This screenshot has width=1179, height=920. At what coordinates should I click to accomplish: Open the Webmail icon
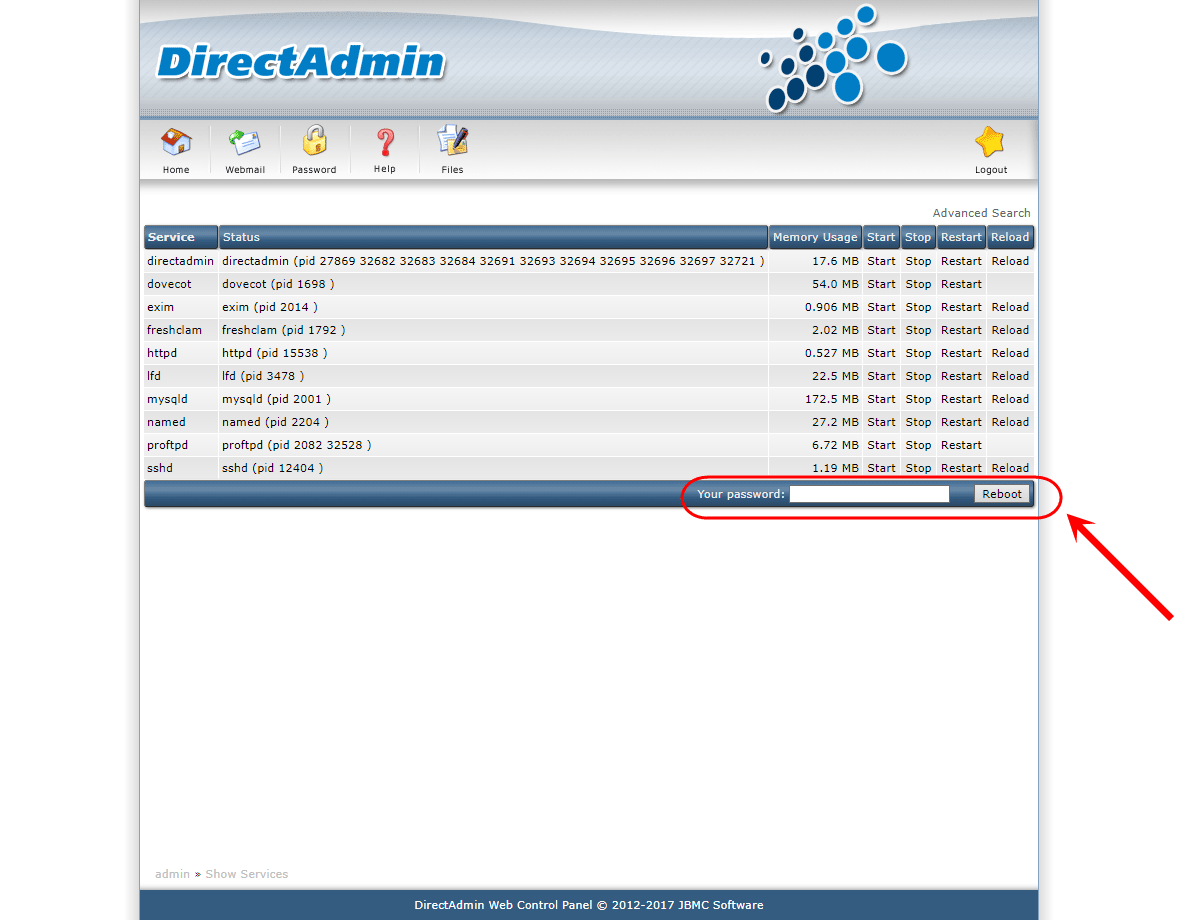244,142
